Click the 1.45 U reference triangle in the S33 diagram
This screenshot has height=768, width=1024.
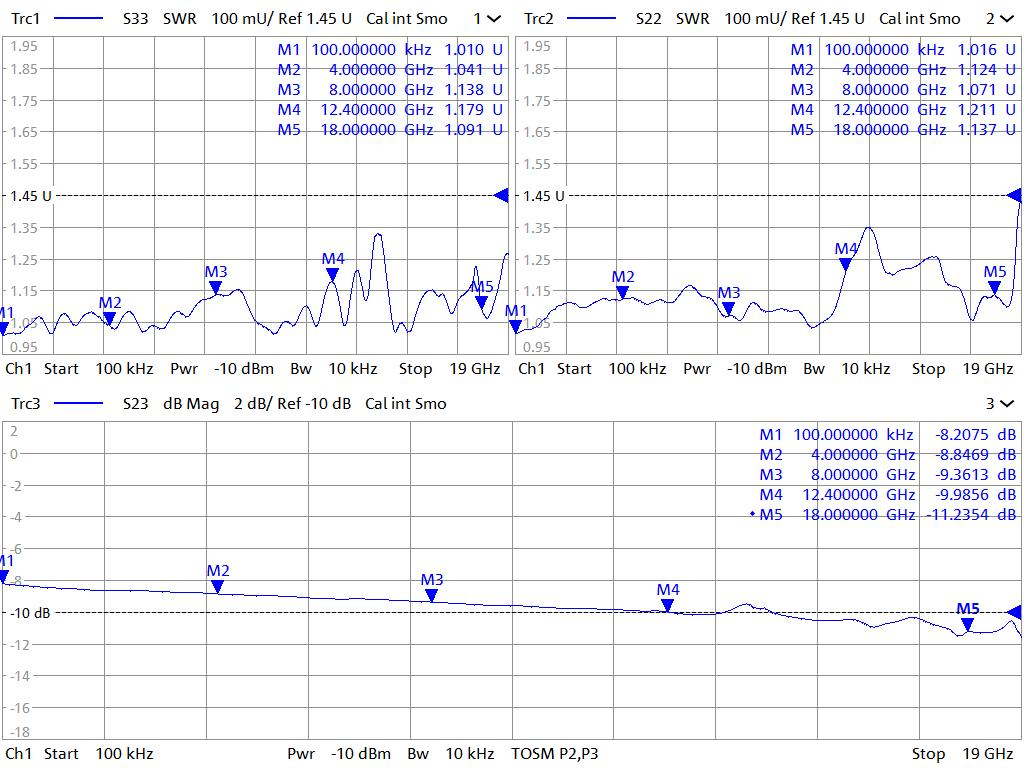pyautogui.click(x=502, y=196)
